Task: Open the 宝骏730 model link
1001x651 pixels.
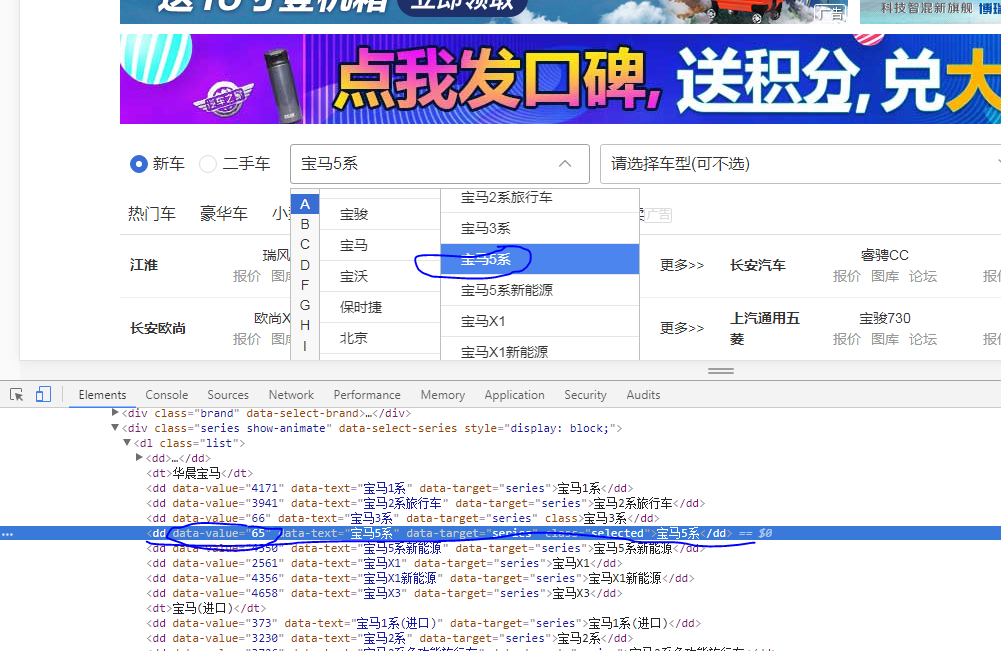Action: tap(884, 318)
